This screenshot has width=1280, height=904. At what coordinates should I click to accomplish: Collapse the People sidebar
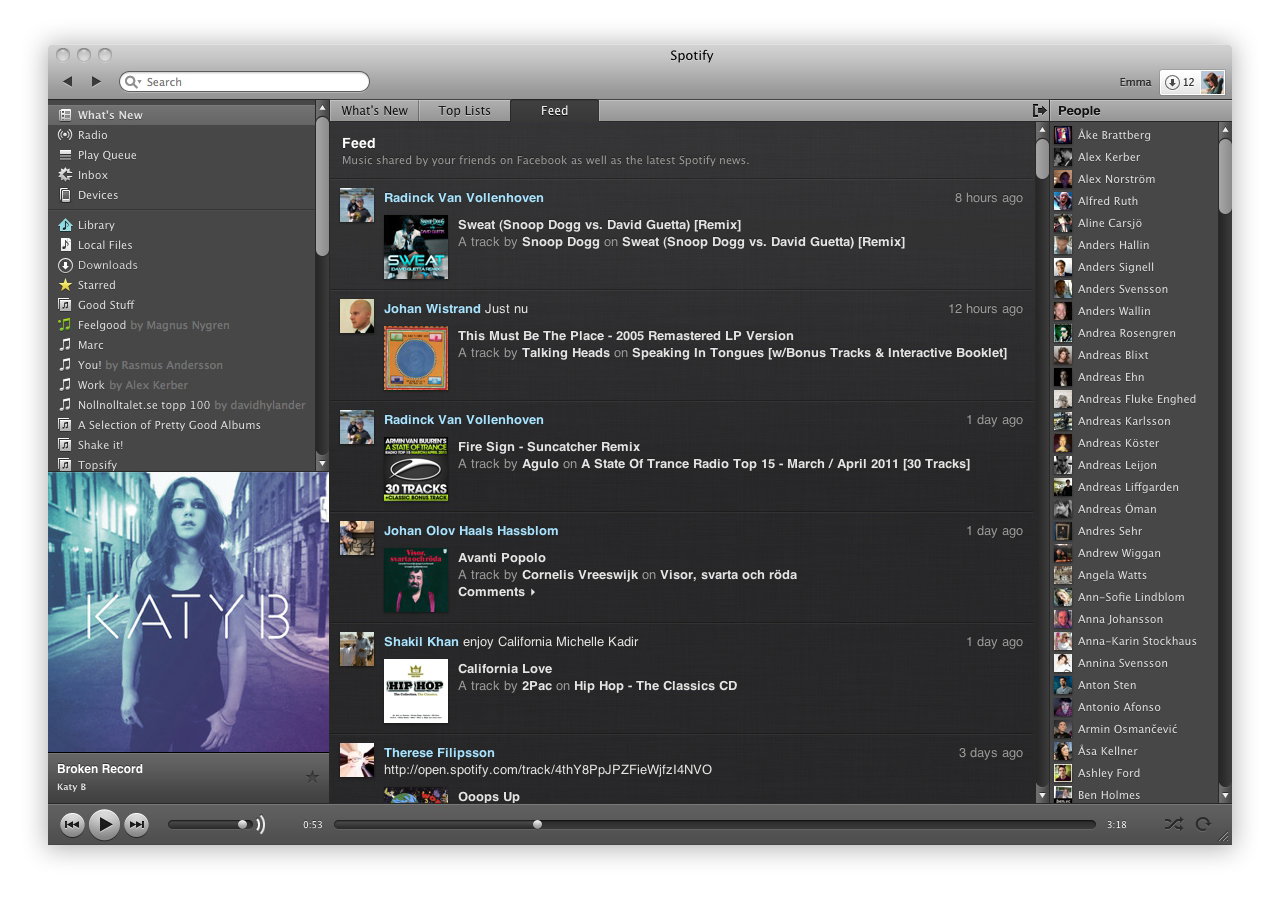[x=1039, y=110]
